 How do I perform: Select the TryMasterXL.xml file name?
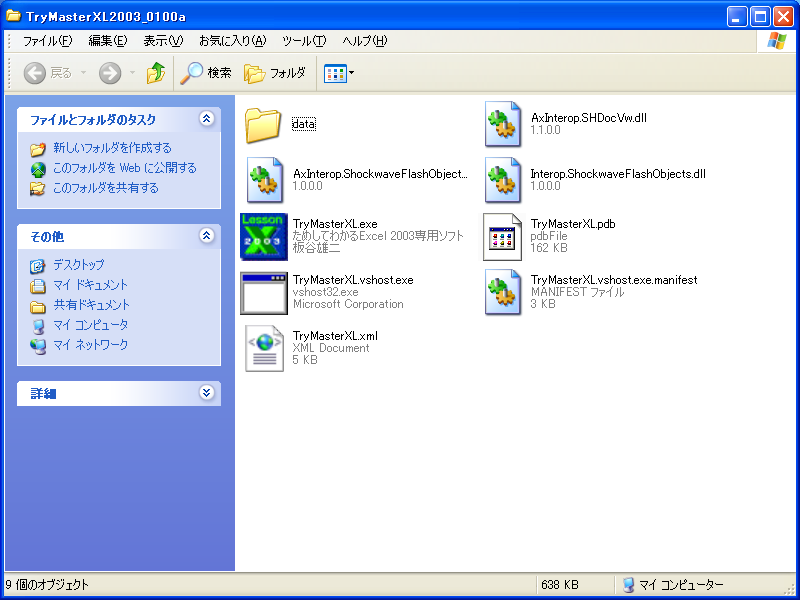click(335, 336)
